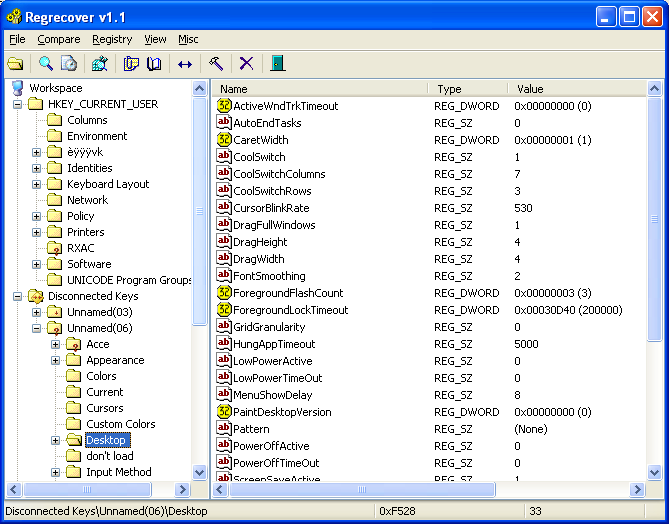Click the open book toolbar icon
The width and height of the screenshot is (669, 524).
click(154, 64)
